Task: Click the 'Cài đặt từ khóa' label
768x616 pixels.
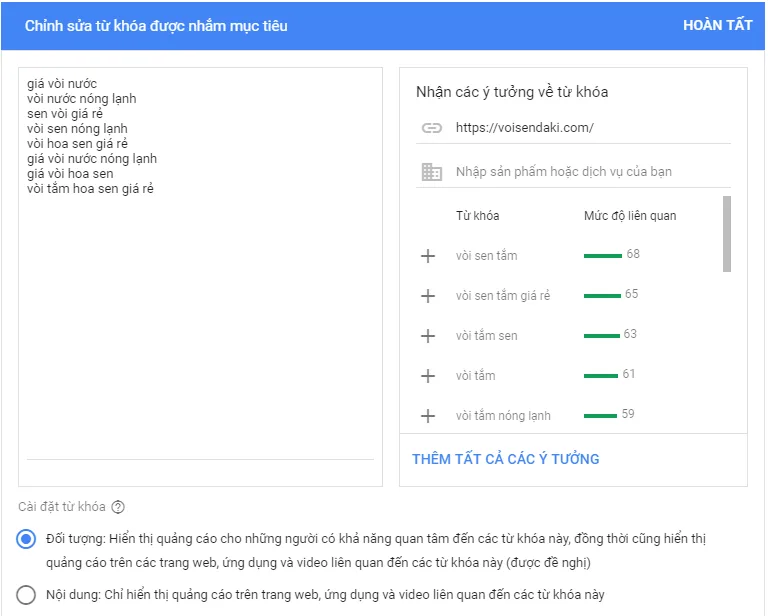Action: click(62, 507)
